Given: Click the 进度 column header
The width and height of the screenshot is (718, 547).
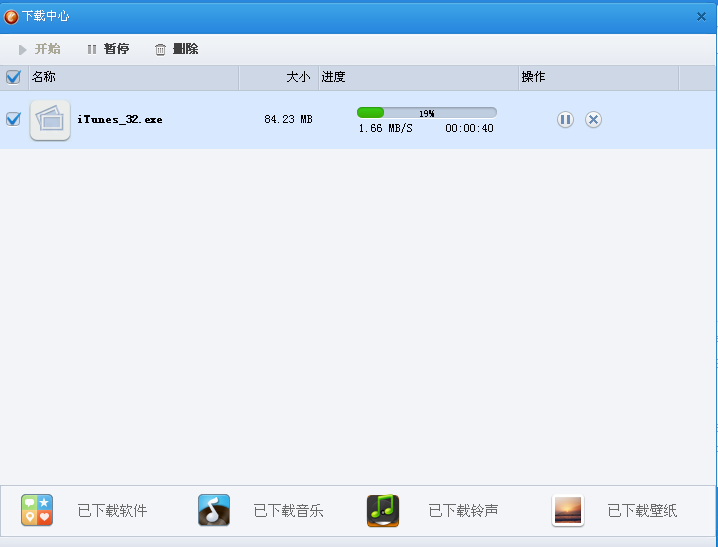Looking at the screenshot, I should tap(419, 77).
